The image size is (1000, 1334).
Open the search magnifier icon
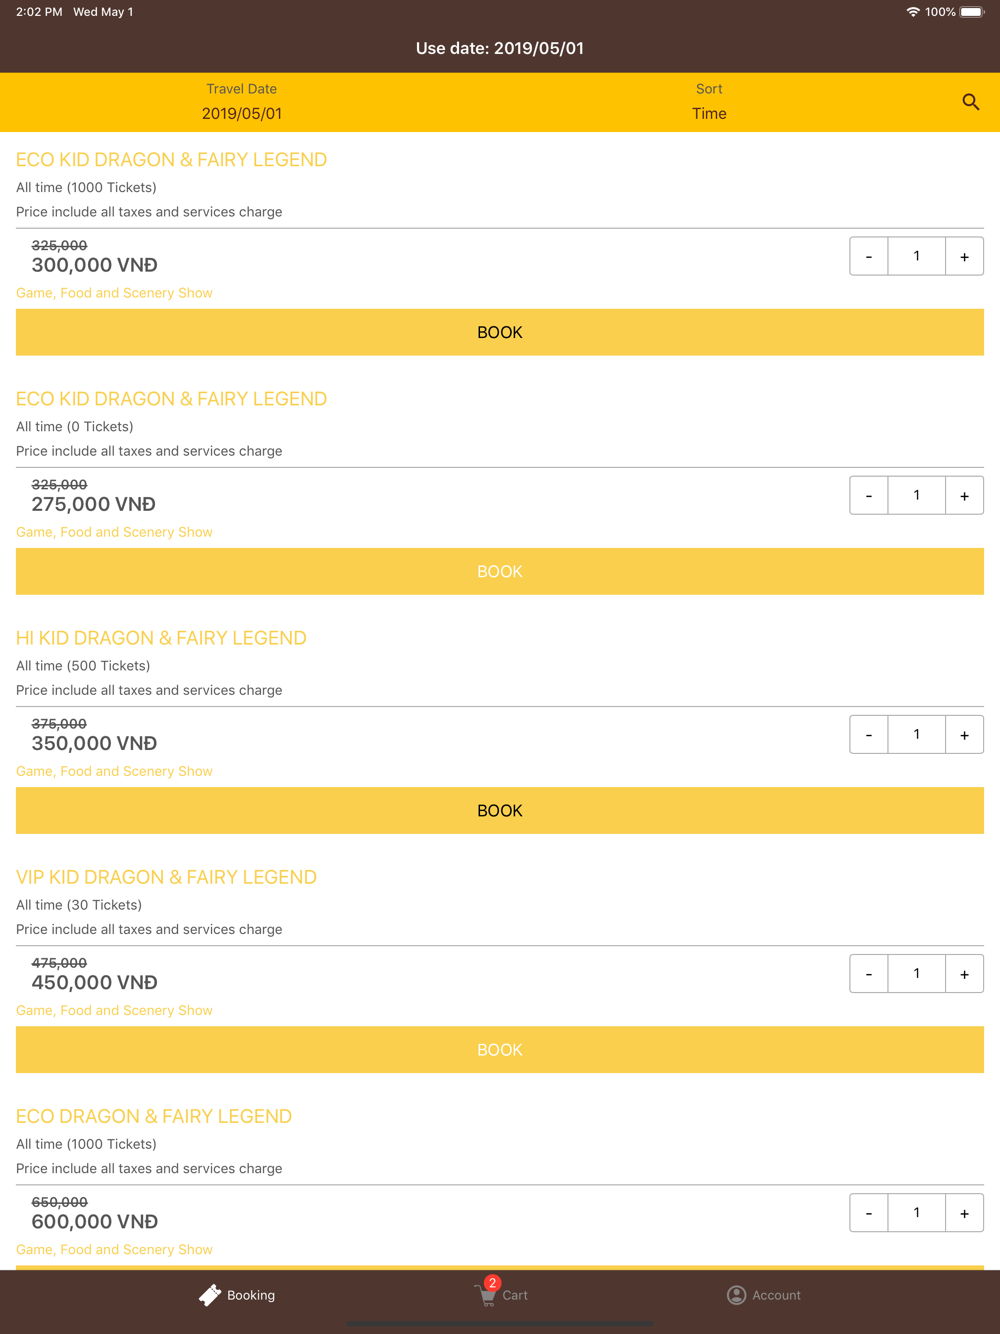[x=970, y=102]
